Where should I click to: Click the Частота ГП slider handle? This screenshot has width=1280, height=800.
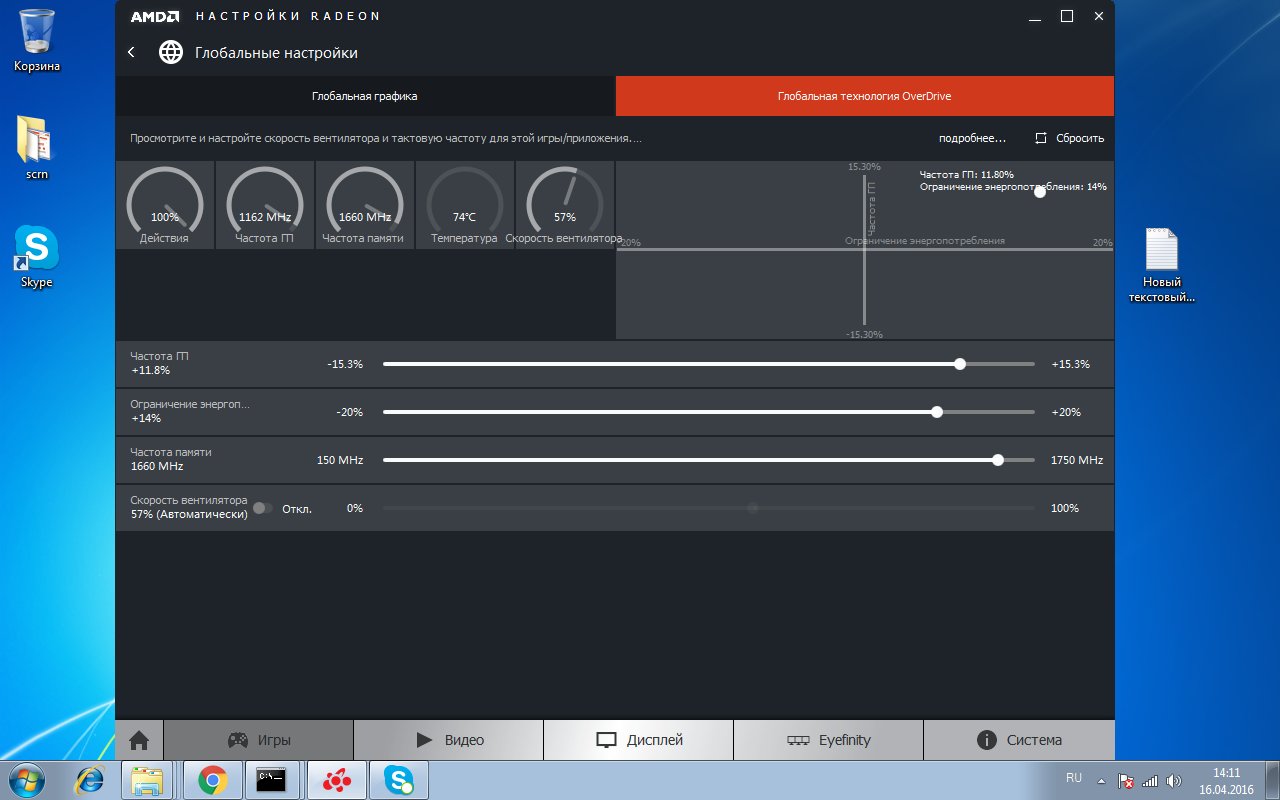click(x=960, y=364)
